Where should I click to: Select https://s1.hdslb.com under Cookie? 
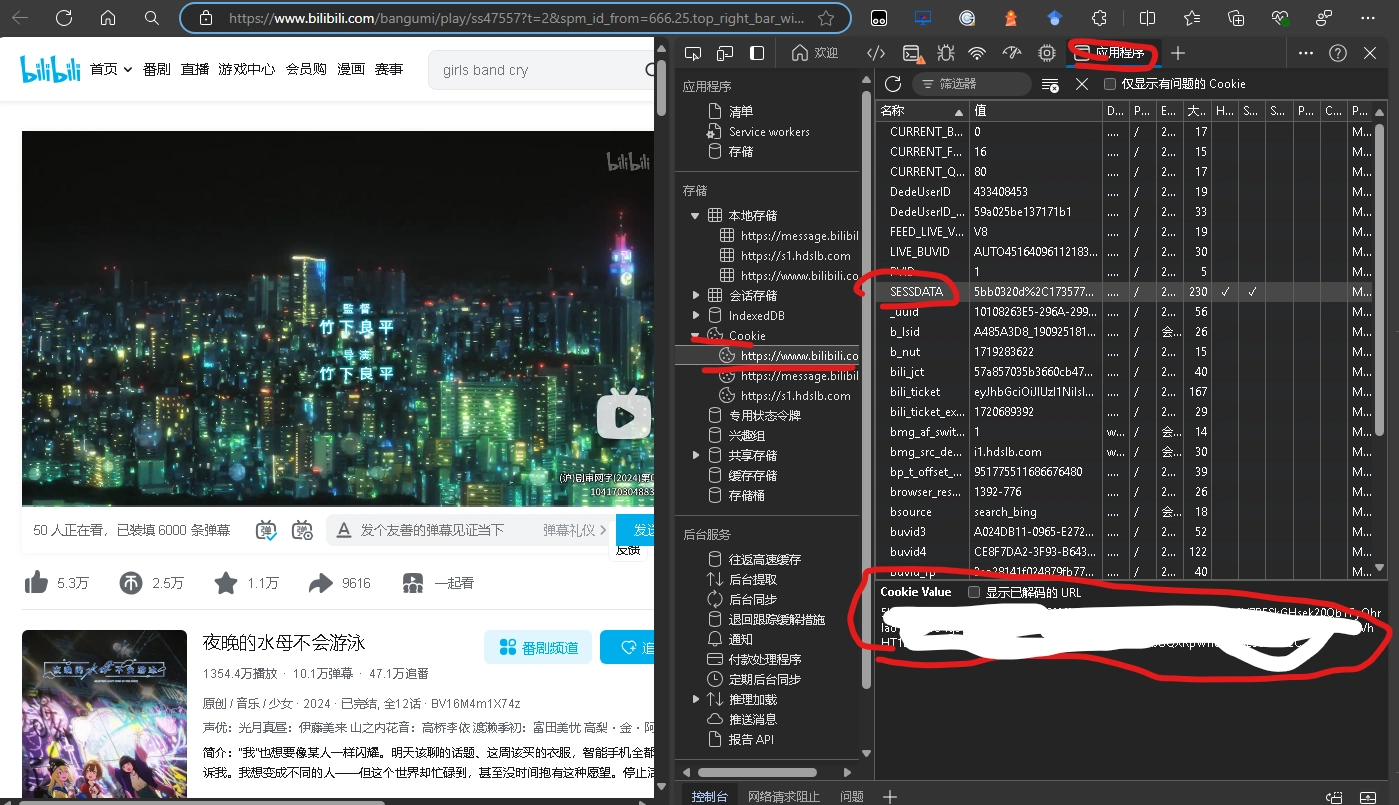pos(796,396)
